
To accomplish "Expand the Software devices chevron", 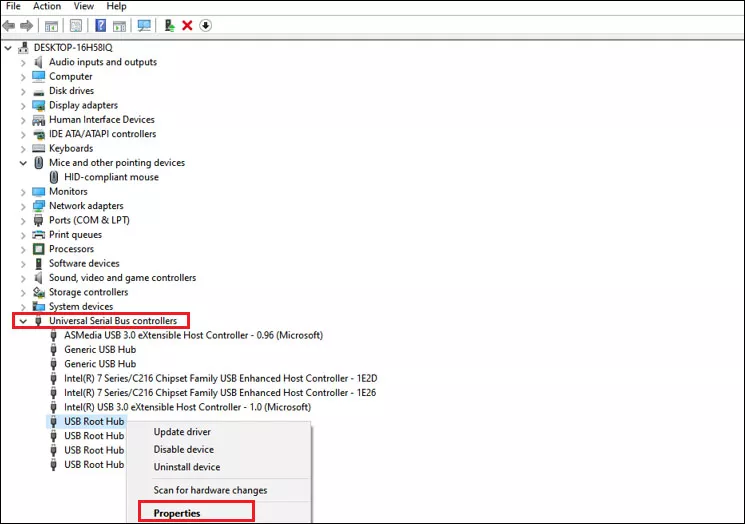I will 23,264.
